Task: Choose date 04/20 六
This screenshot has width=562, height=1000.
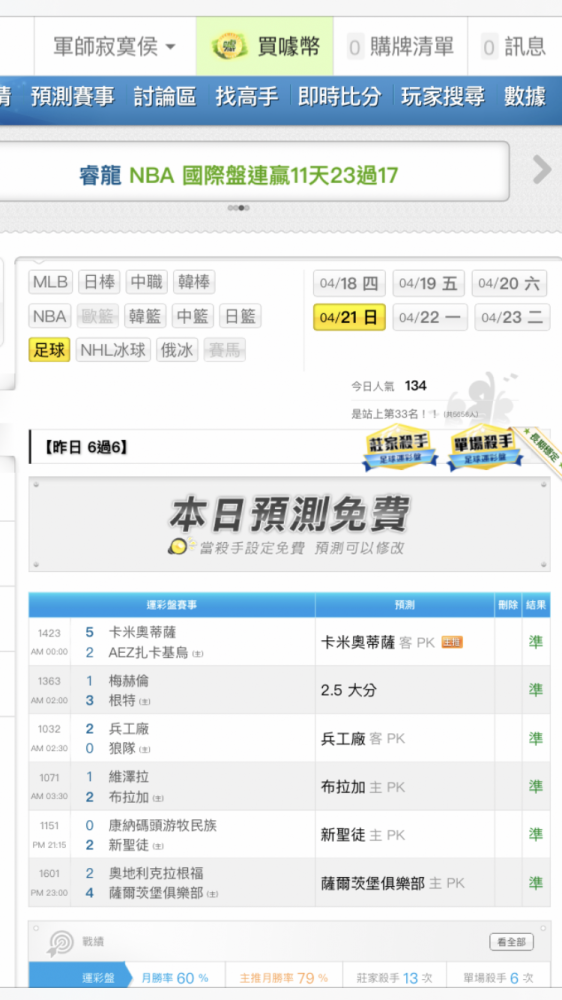Action: pyautogui.click(x=509, y=284)
